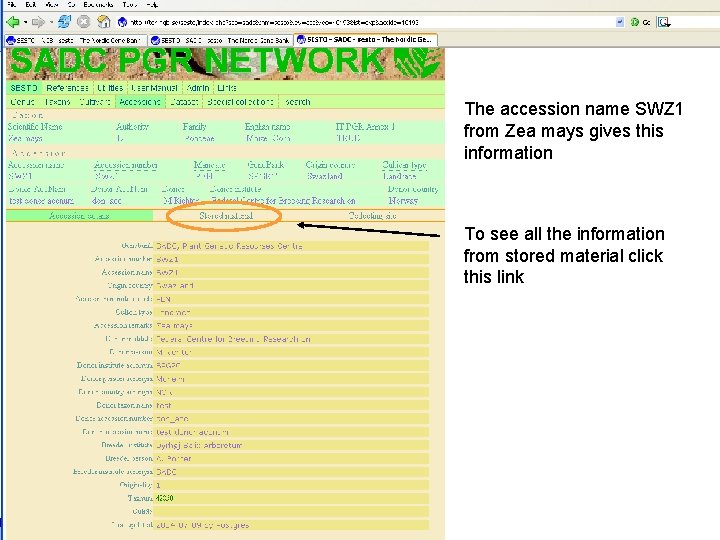Click the English name value Maize, Corn
Screen dimensions: 720x540
click(268, 138)
